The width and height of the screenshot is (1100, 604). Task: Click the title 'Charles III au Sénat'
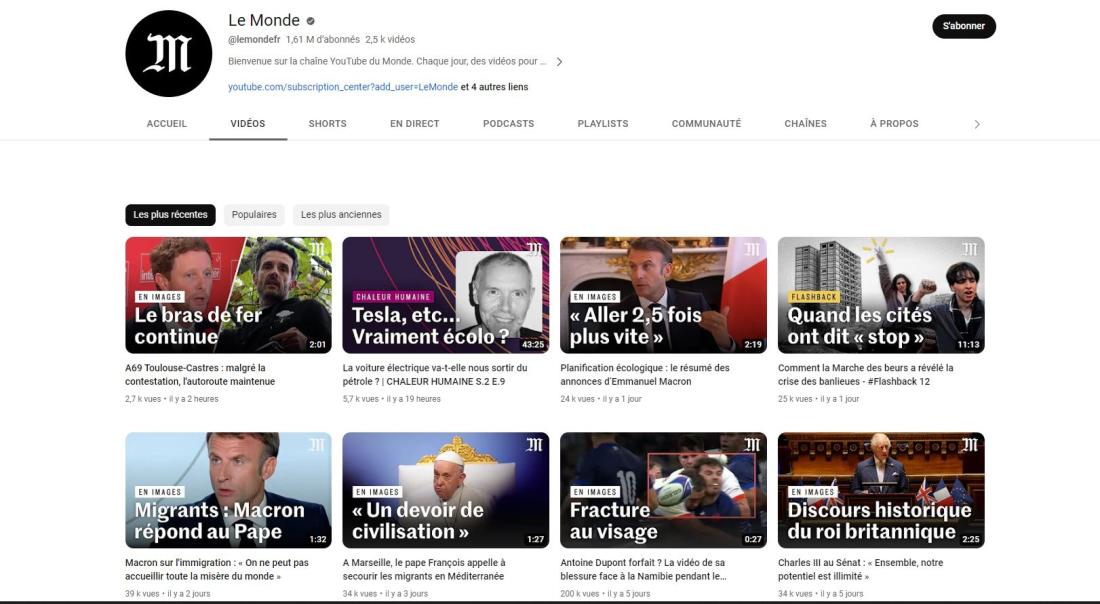coord(861,570)
